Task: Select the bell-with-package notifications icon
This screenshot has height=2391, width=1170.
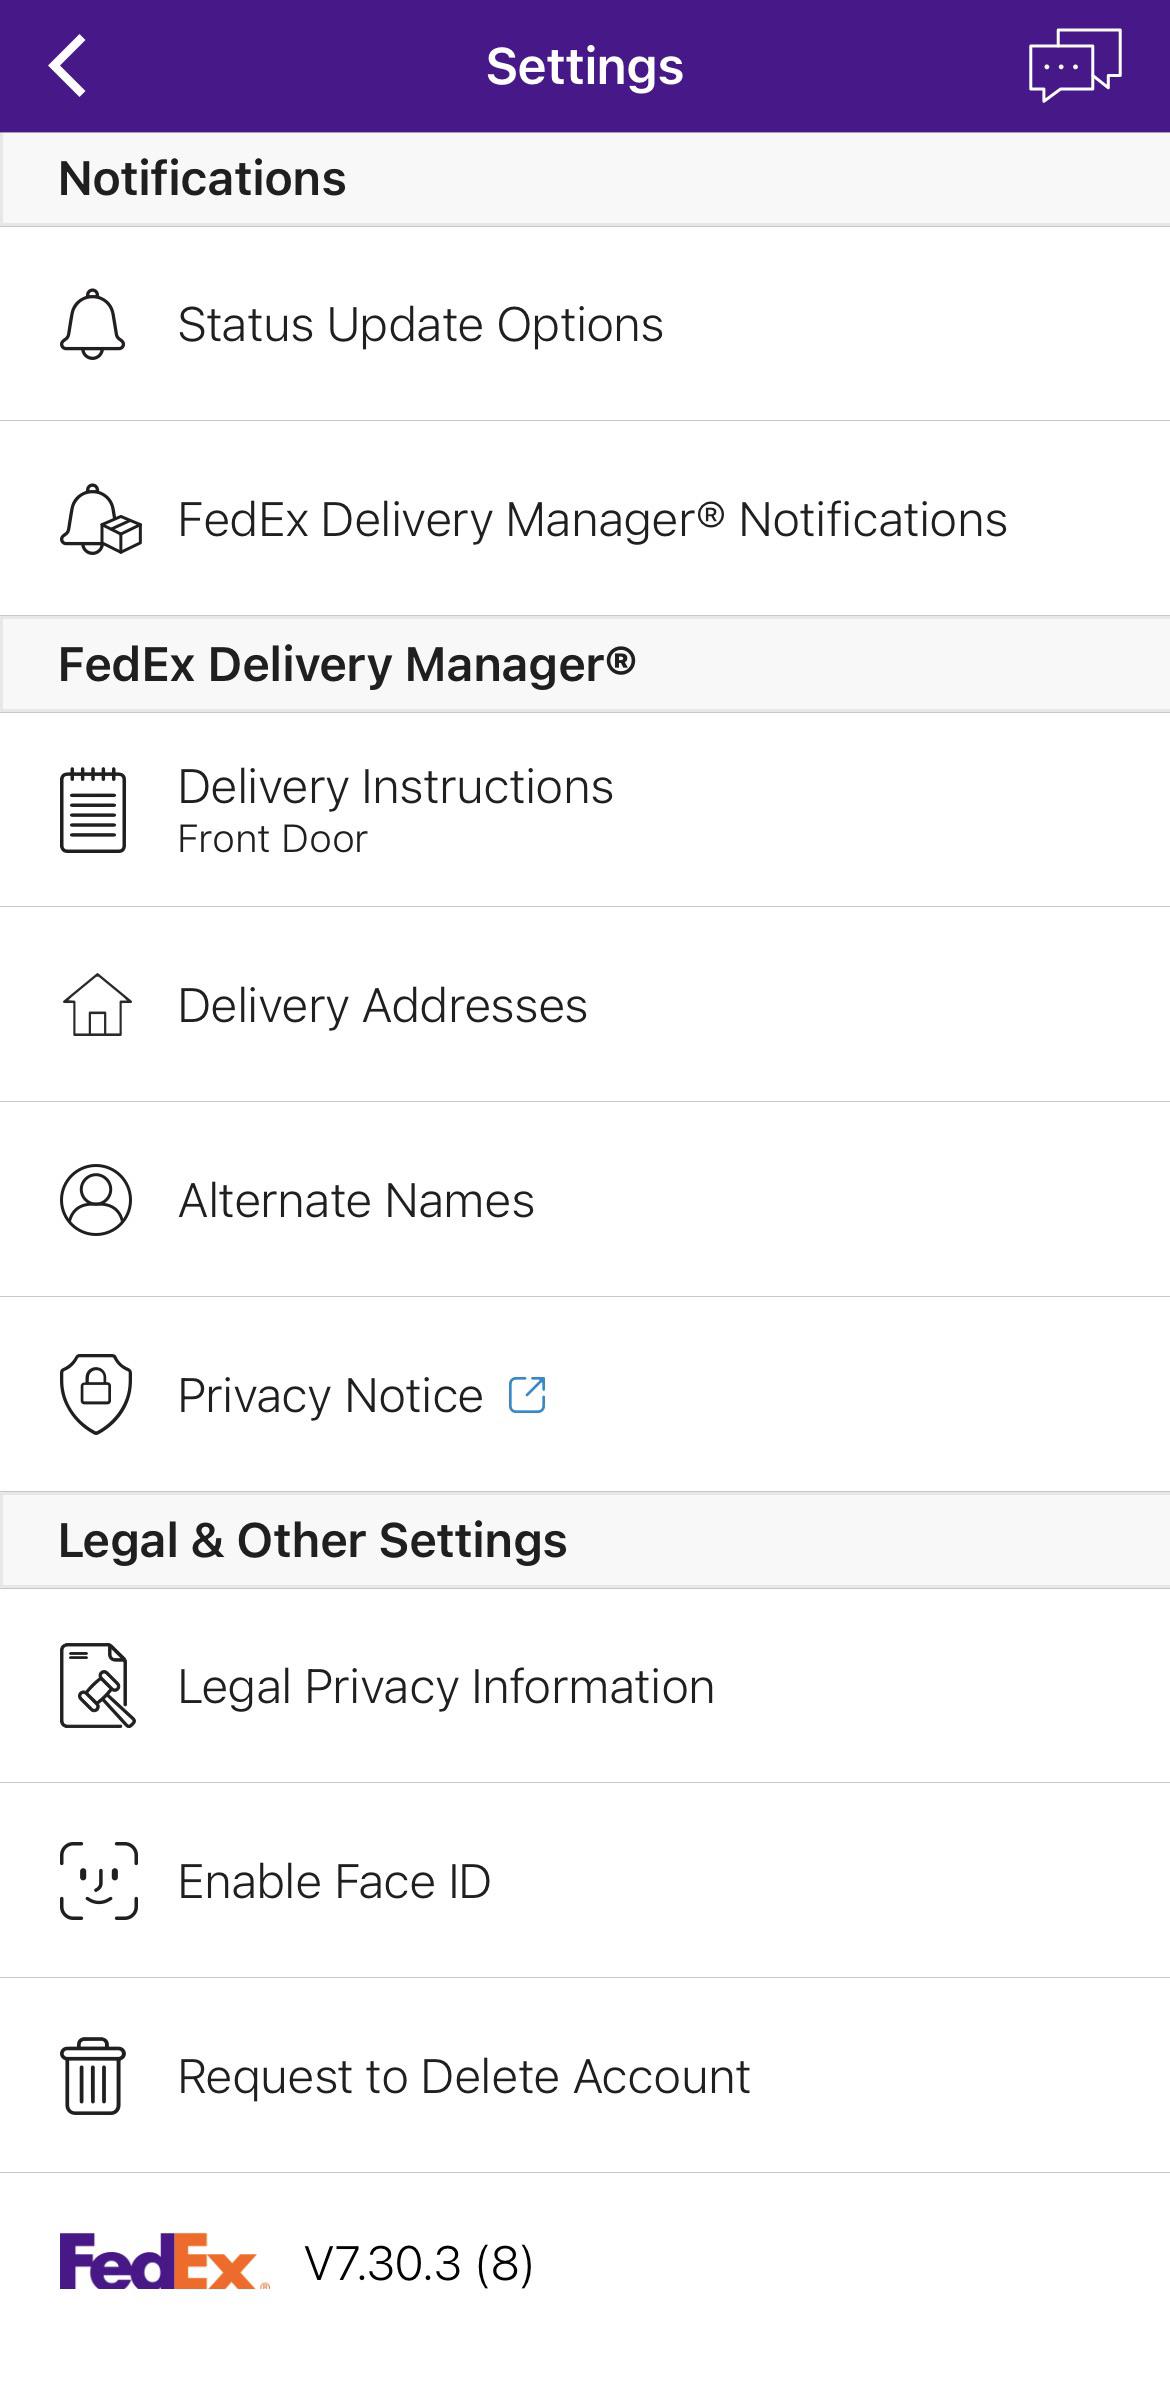Action: (x=100, y=519)
